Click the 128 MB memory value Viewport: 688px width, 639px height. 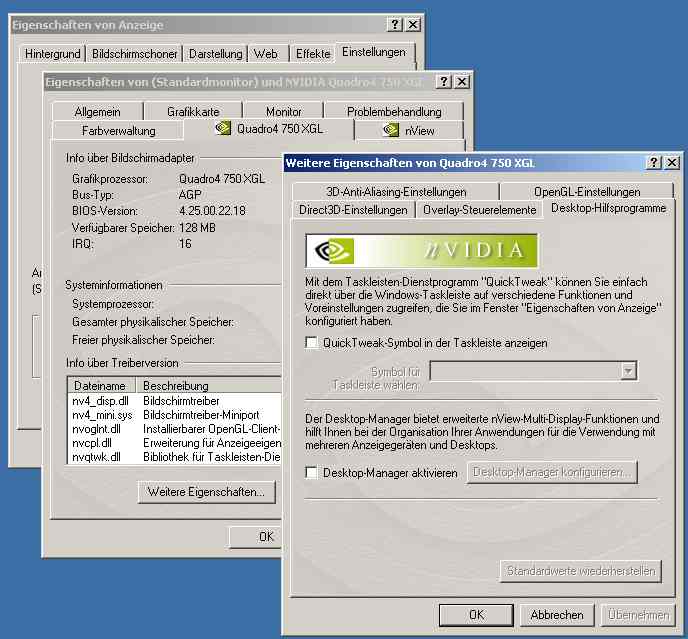[x=197, y=227]
